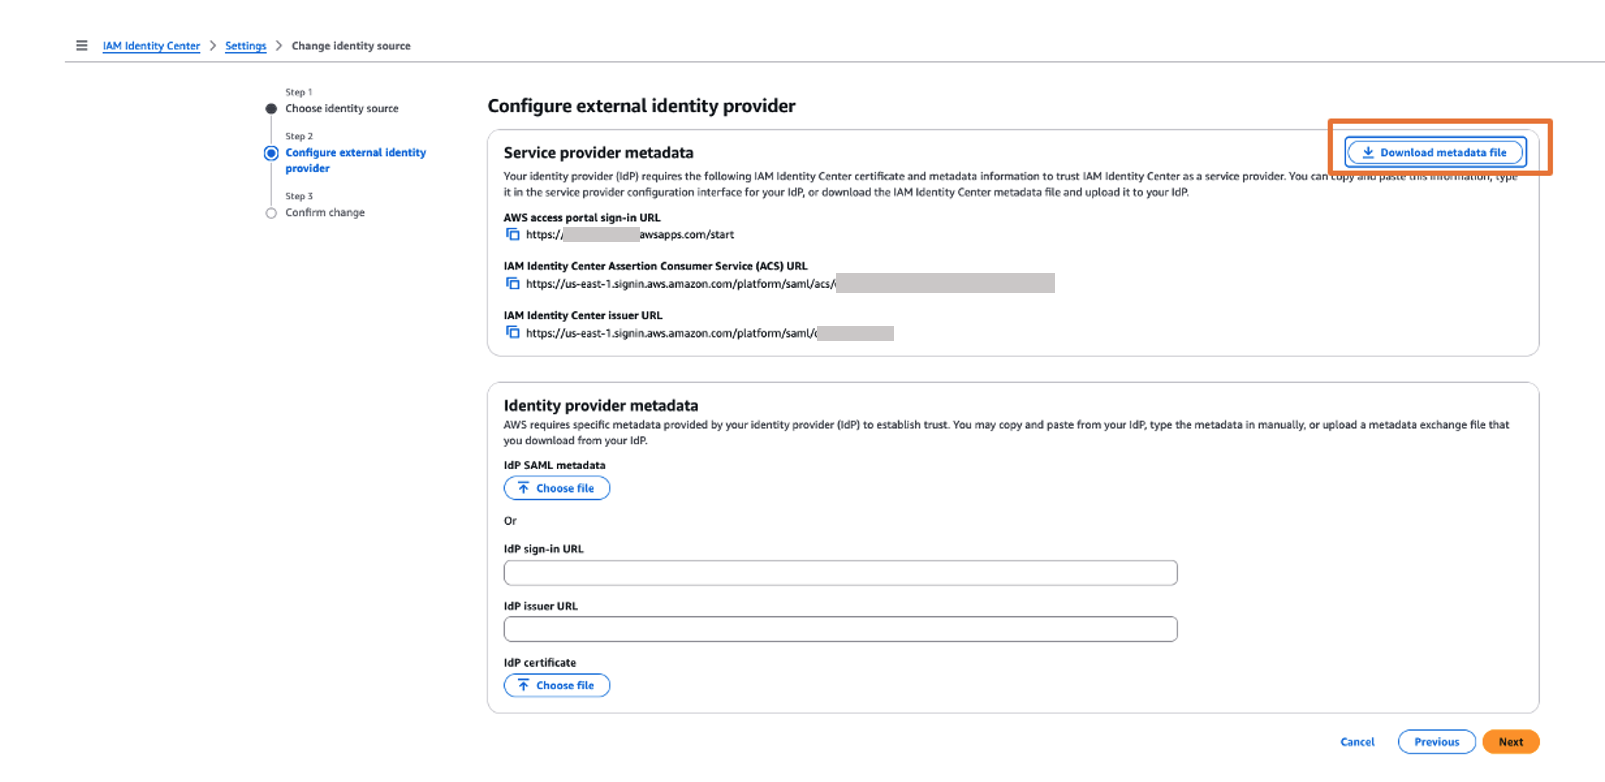Screen dimensions: 1605x782
Task: Select Step 3 Confirm change indicator
Action: (x=270, y=212)
